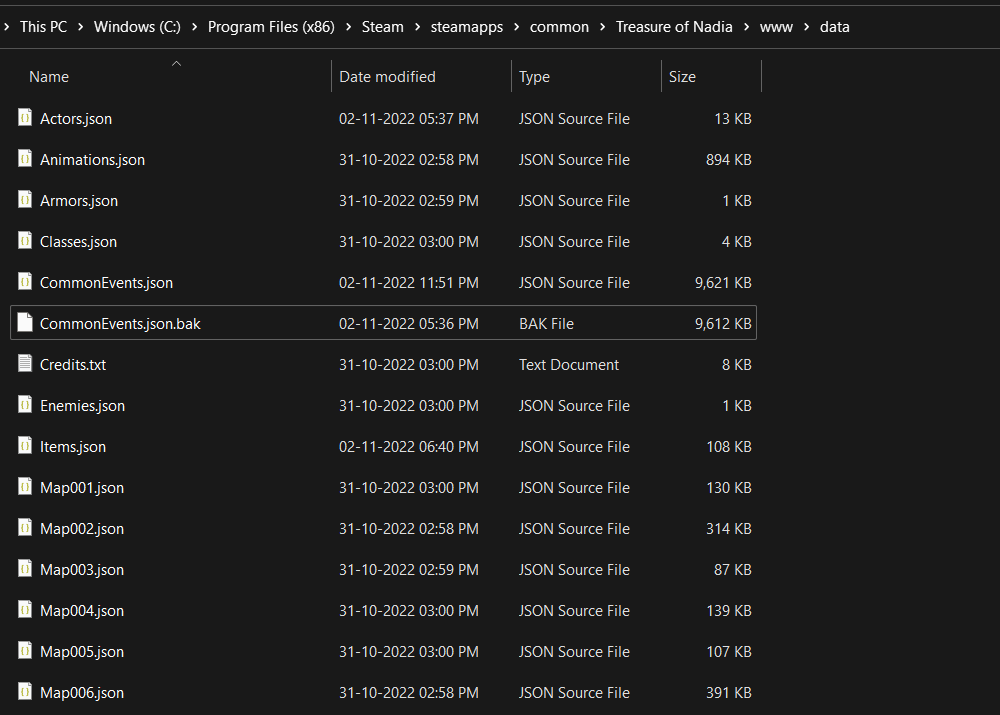Navigate to This PC breadcrumb

point(44,27)
